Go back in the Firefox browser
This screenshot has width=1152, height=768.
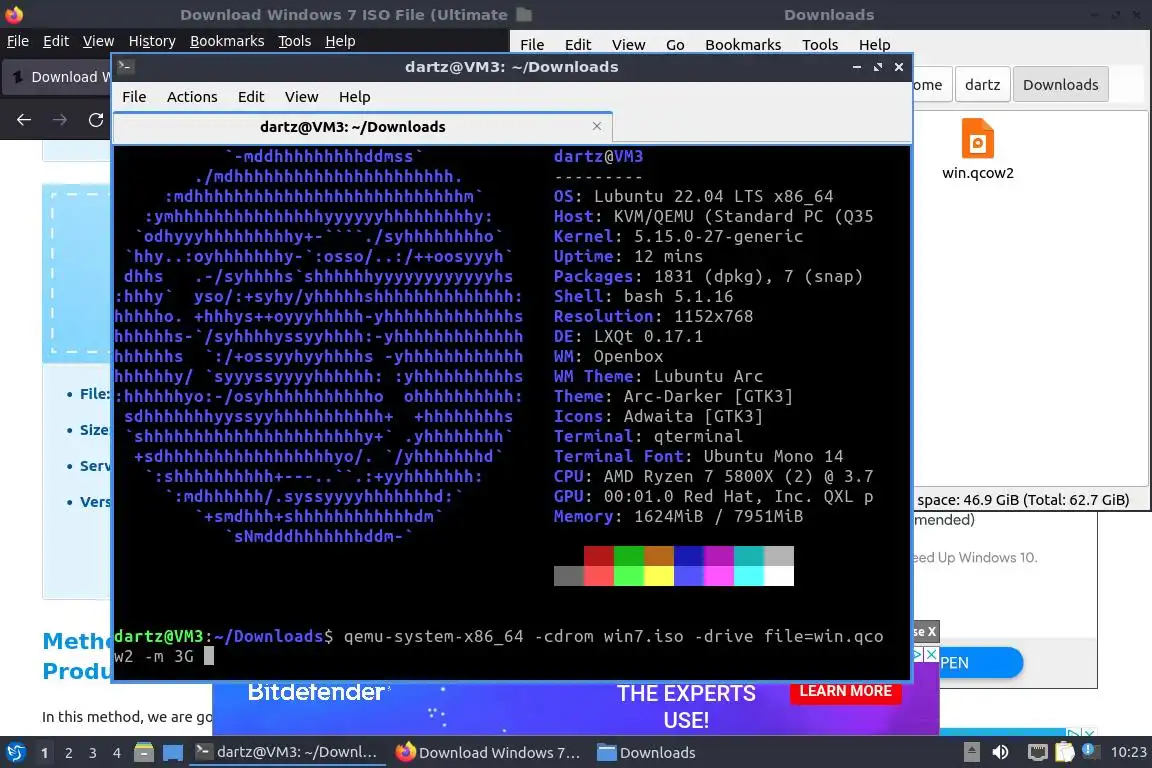(x=24, y=120)
